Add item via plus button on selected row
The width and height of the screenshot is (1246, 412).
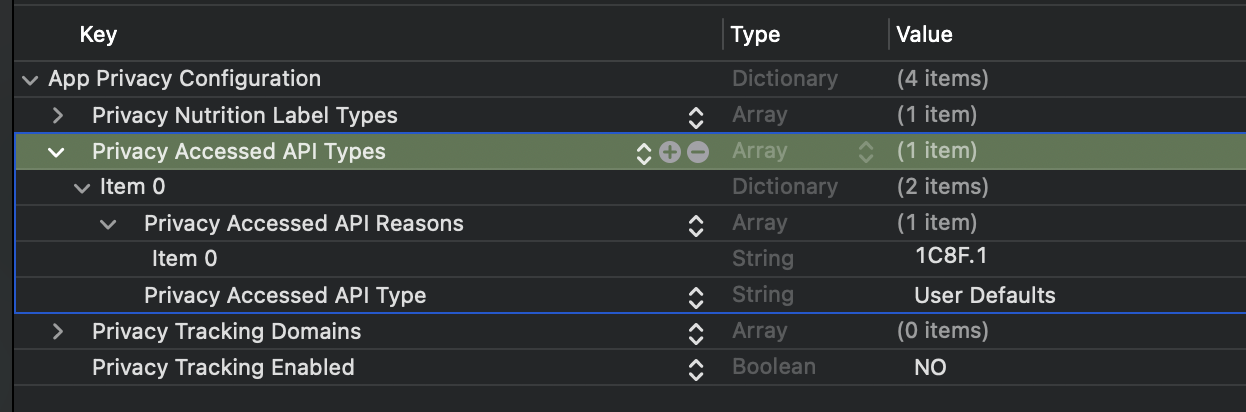click(x=670, y=152)
